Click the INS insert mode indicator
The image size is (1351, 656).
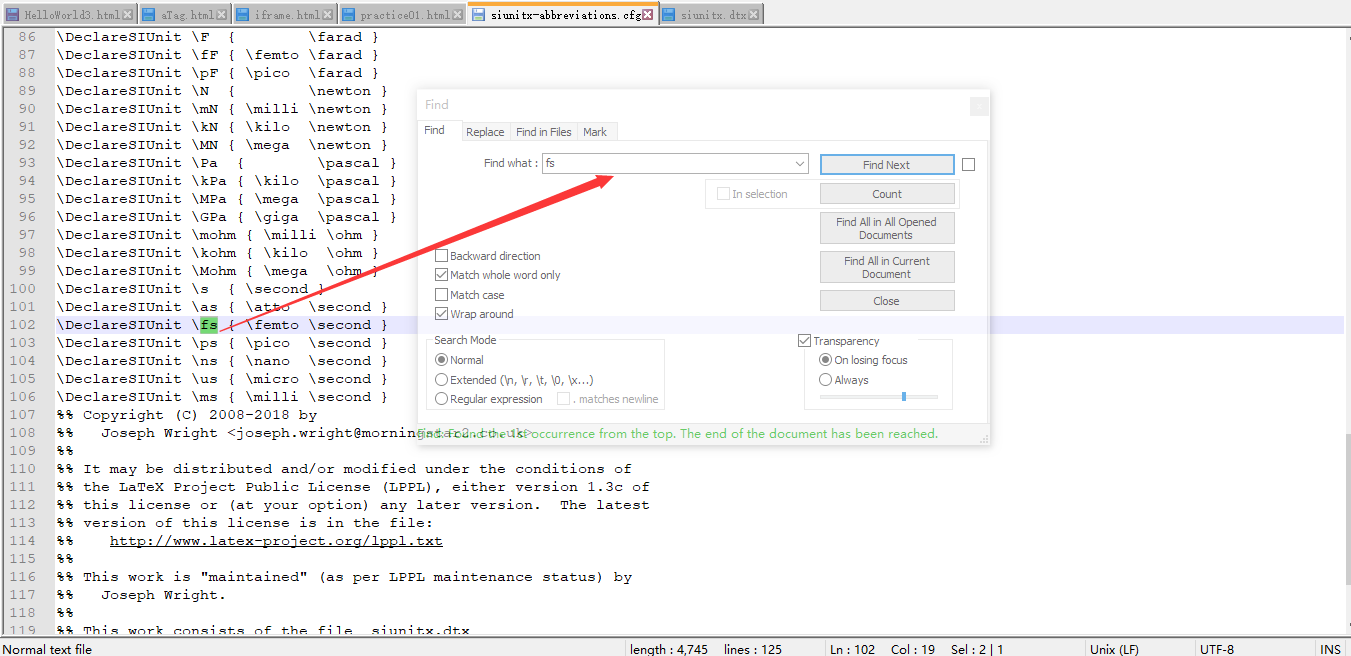coord(1330,648)
